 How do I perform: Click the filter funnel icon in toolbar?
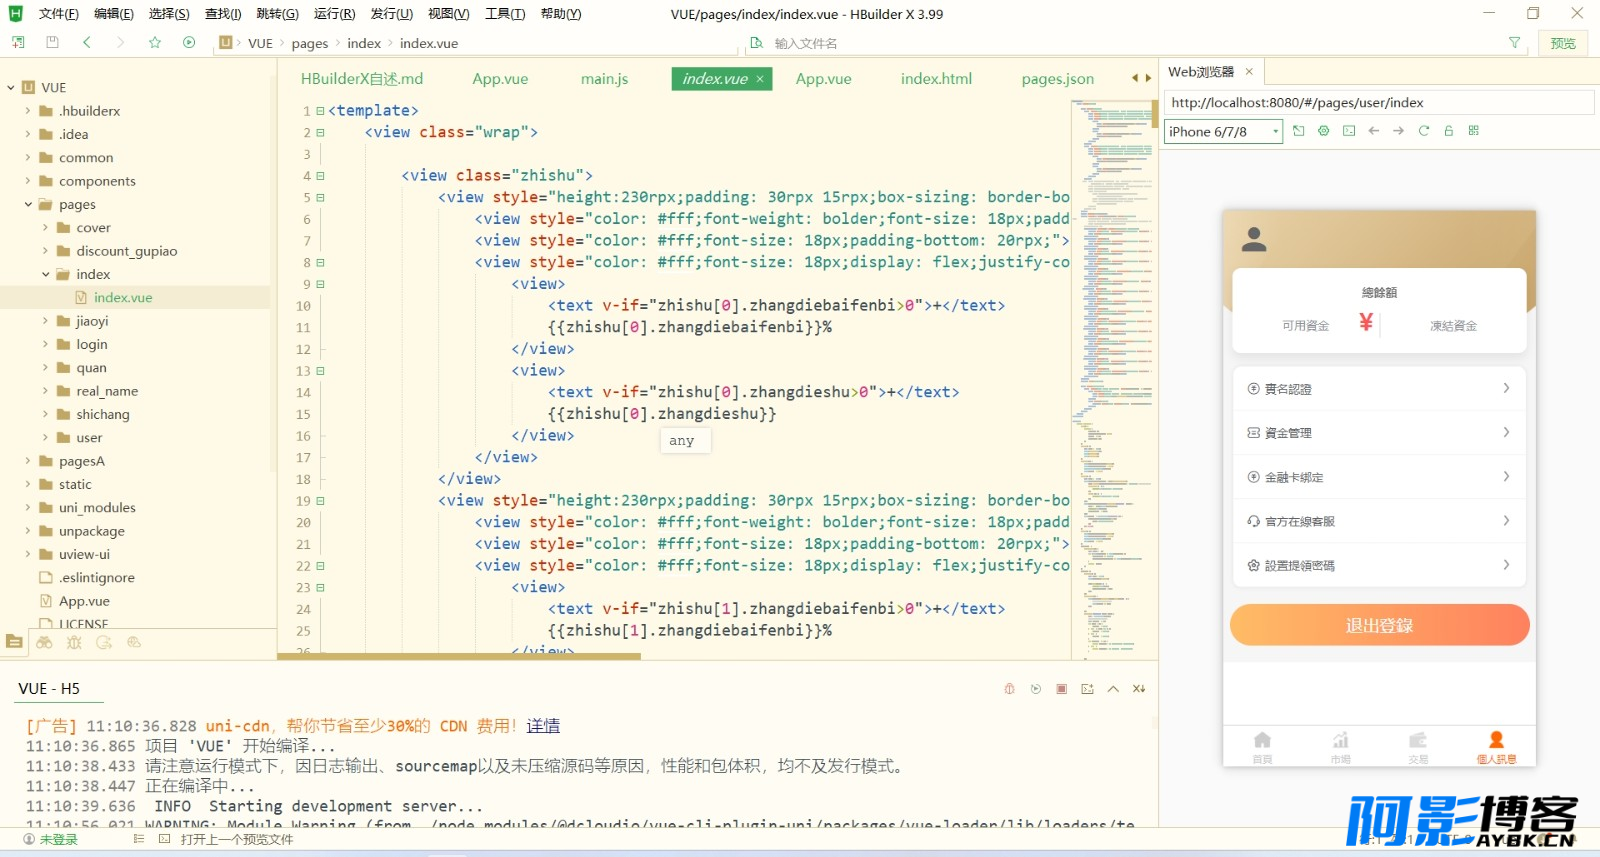coord(1514,43)
